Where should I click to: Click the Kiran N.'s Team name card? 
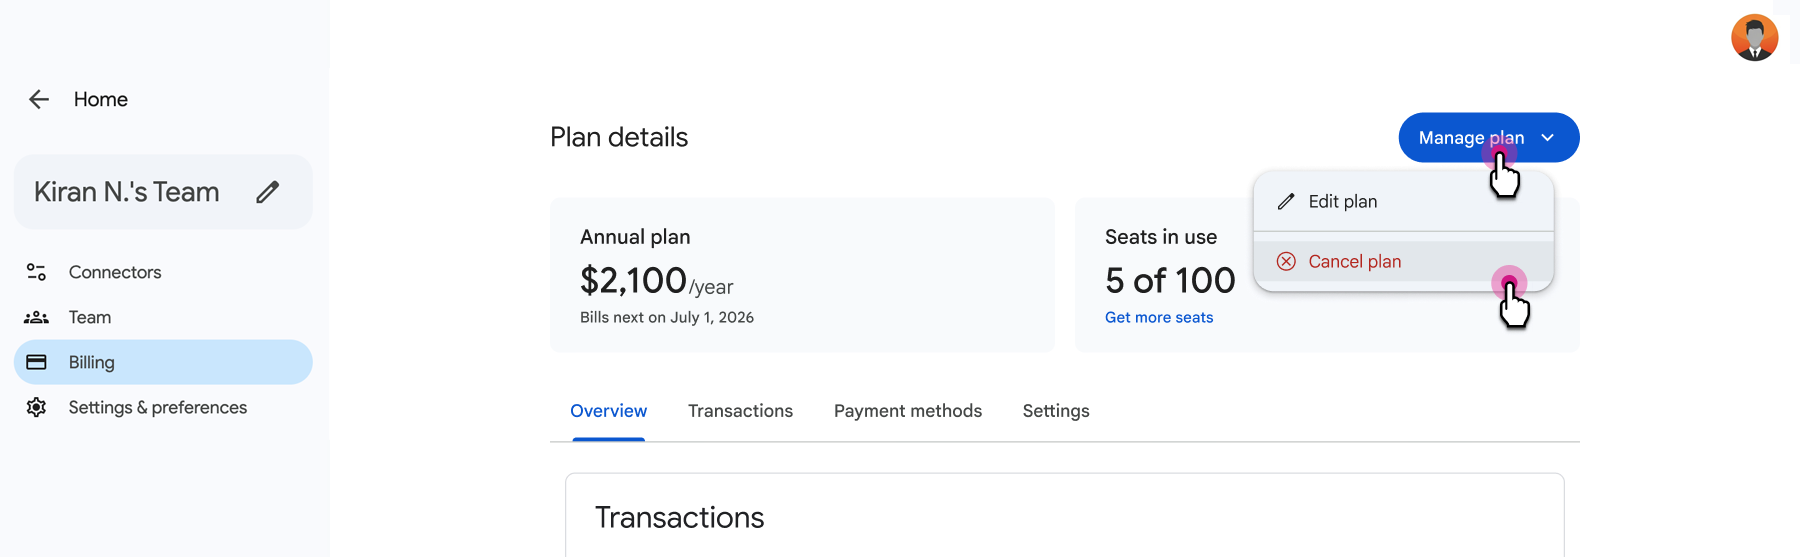click(127, 192)
